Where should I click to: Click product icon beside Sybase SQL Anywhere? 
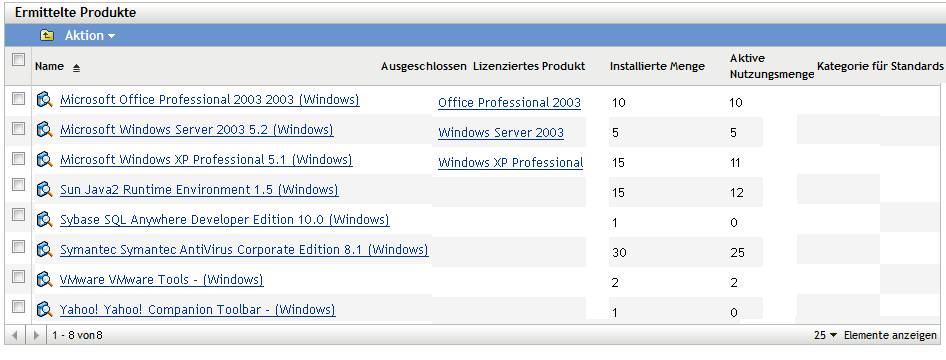pyautogui.click(x=45, y=219)
